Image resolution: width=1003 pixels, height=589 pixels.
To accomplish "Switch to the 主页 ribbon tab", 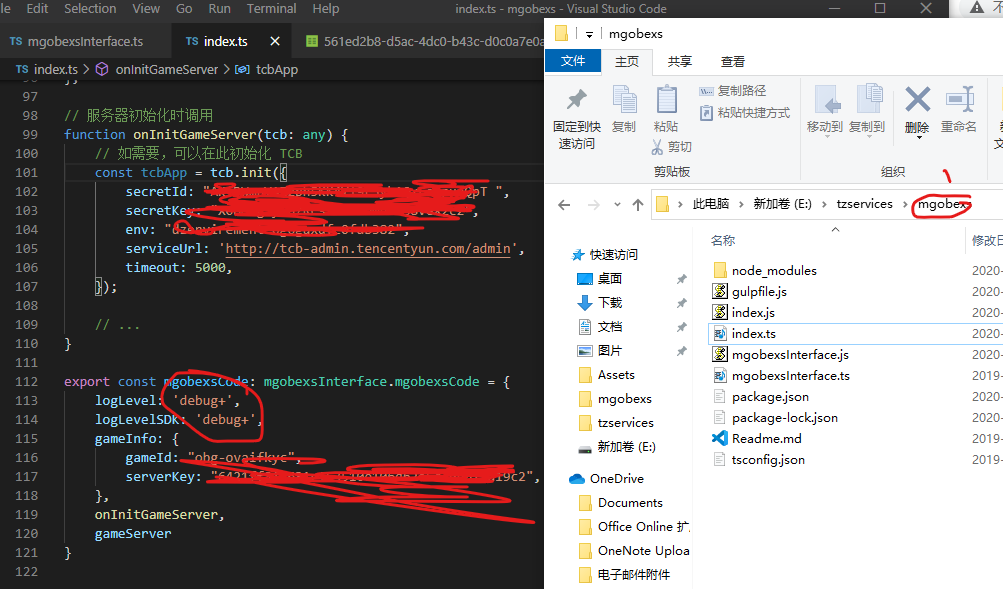I will click(627, 61).
